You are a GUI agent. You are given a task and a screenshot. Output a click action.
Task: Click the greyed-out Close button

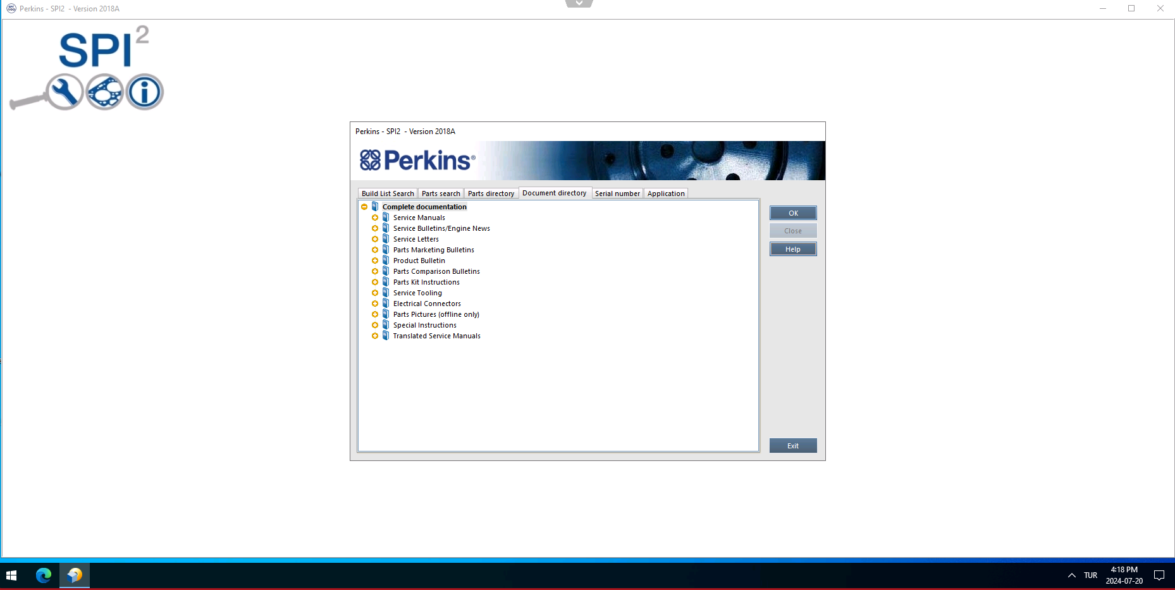(793, 231)
